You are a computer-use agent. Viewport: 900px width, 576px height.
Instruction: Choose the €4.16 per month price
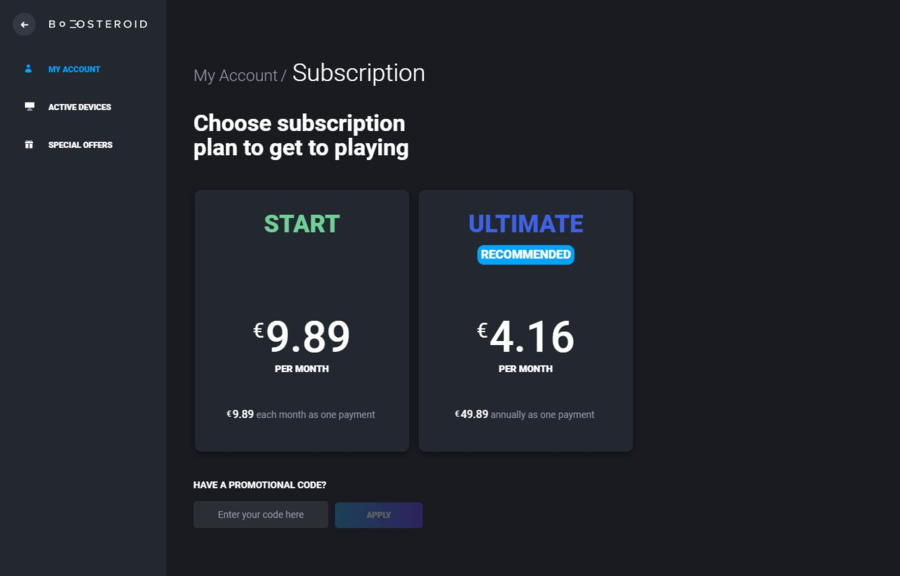tap(526, 338)
